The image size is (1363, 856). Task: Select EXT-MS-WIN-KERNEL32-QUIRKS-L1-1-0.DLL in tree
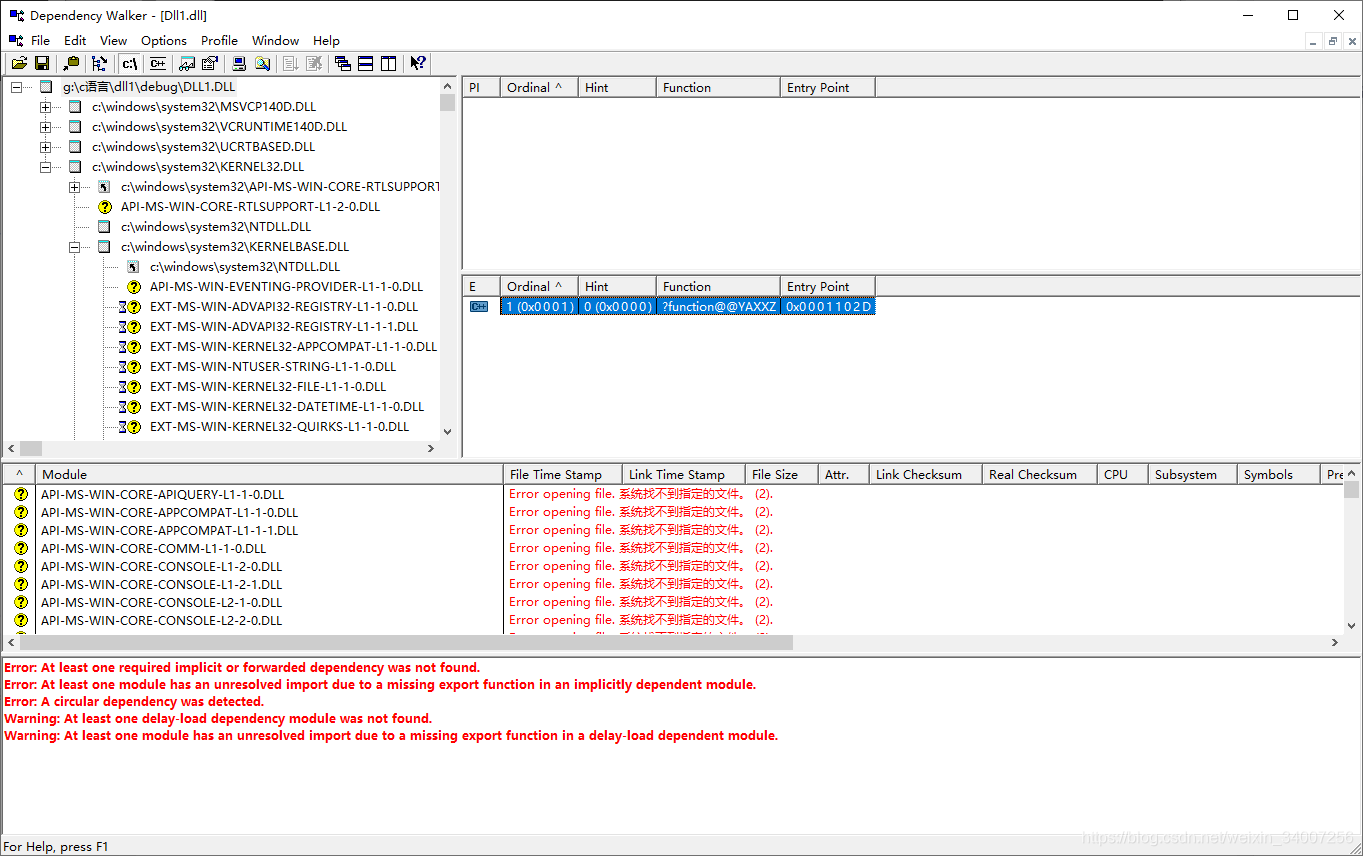[x=279, y=427]
